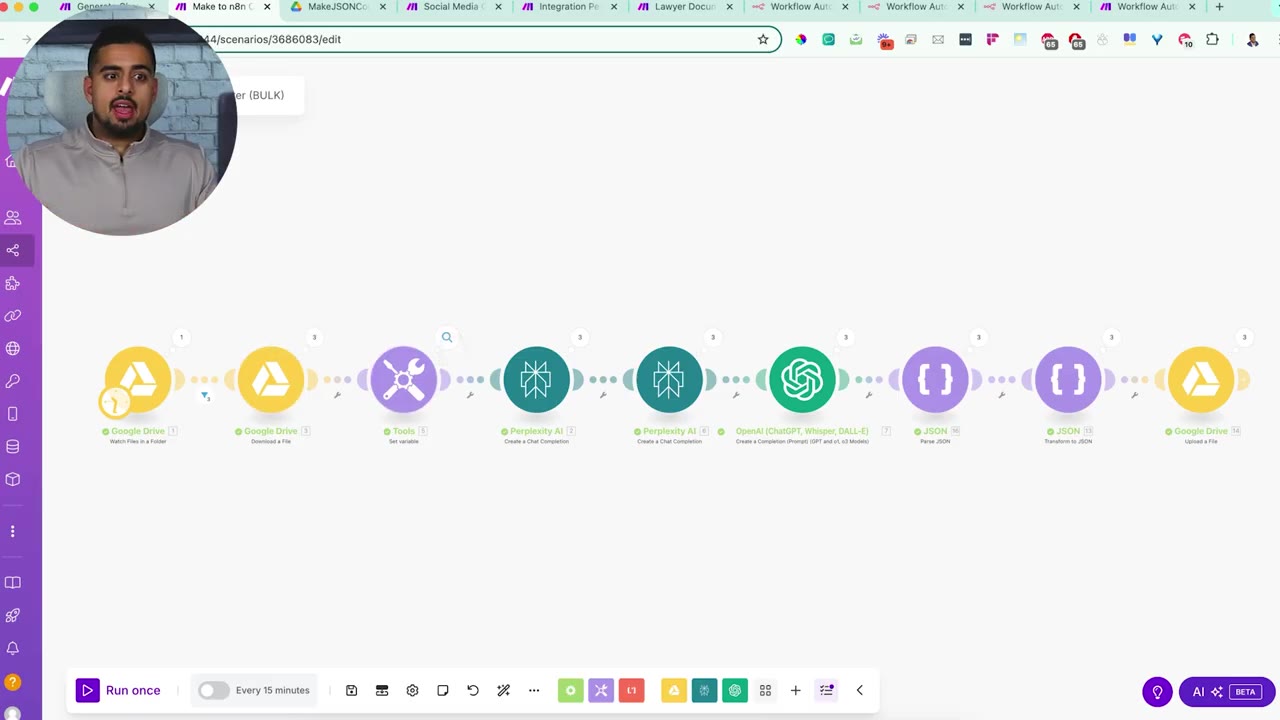This screenshot has height=720, width=1280.
Task: Click the red text parser tool icon
Action: 632,690
